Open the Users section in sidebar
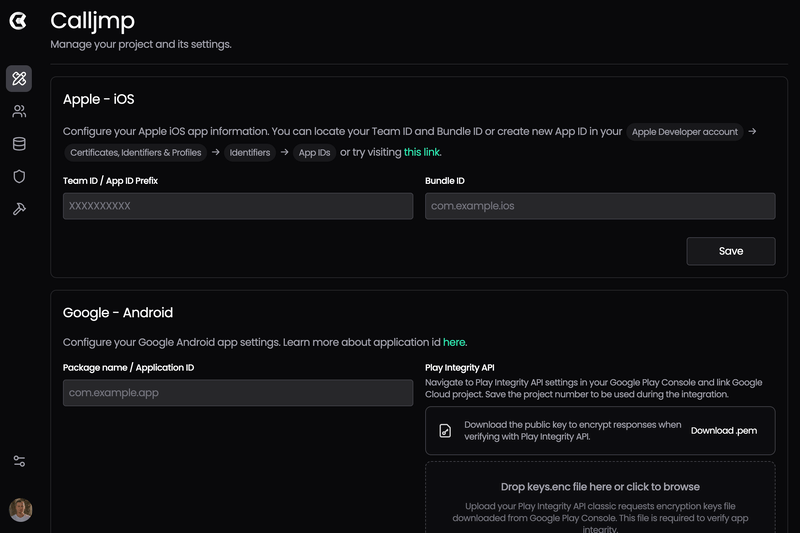 point(19,111)
